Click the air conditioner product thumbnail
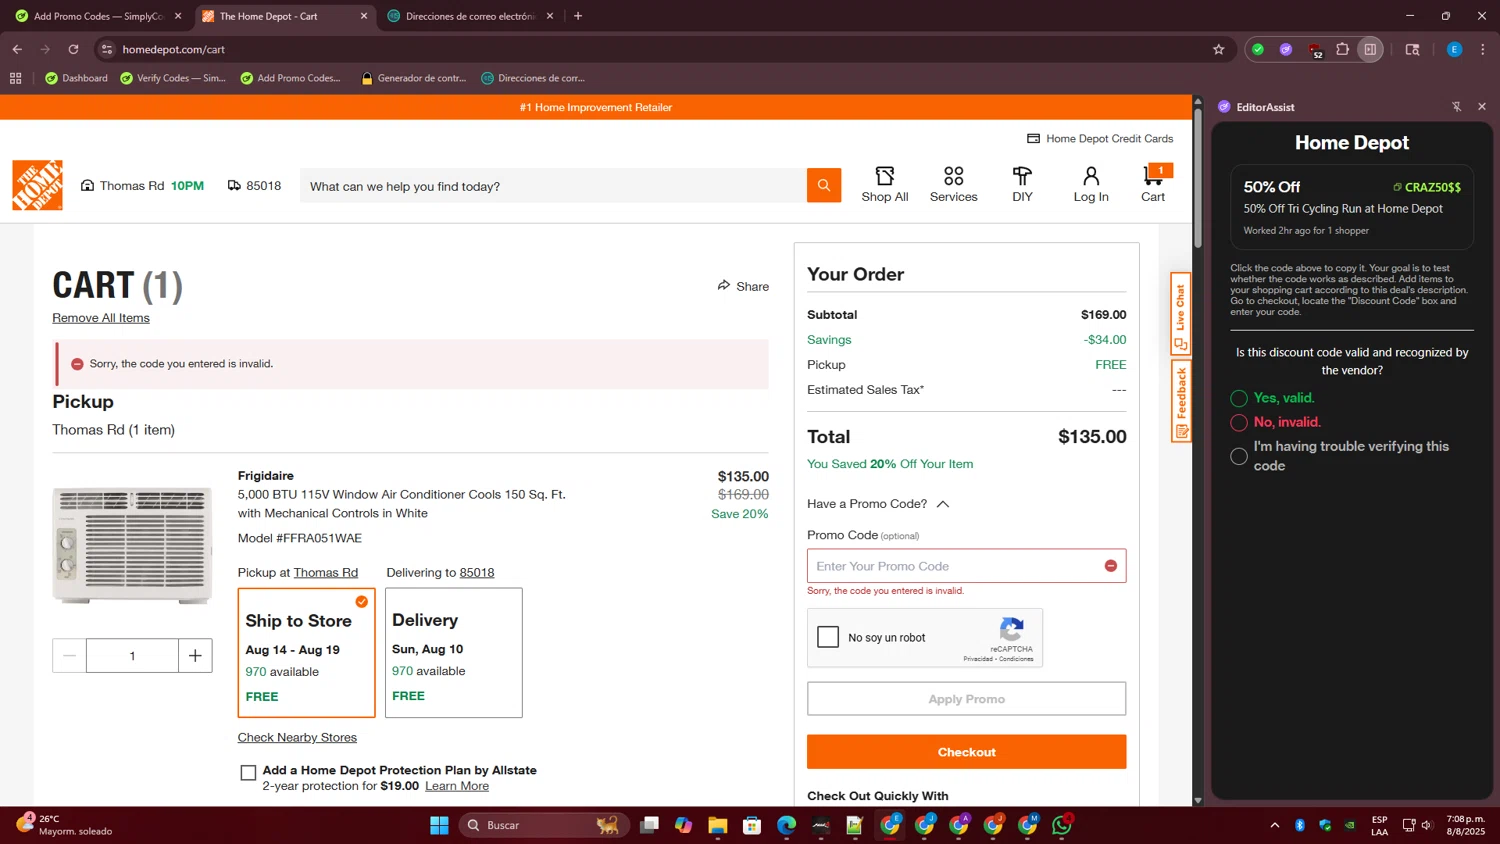This screenshot has height=844, width=1500. [132, 545]
